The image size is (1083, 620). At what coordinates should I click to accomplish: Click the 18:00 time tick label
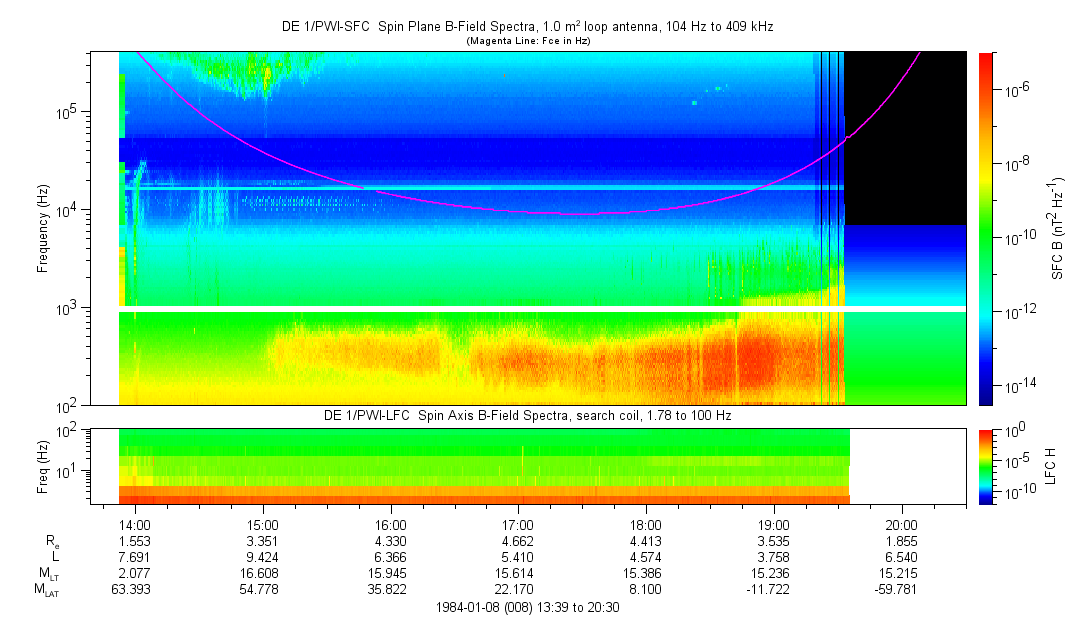click(646, 524)
